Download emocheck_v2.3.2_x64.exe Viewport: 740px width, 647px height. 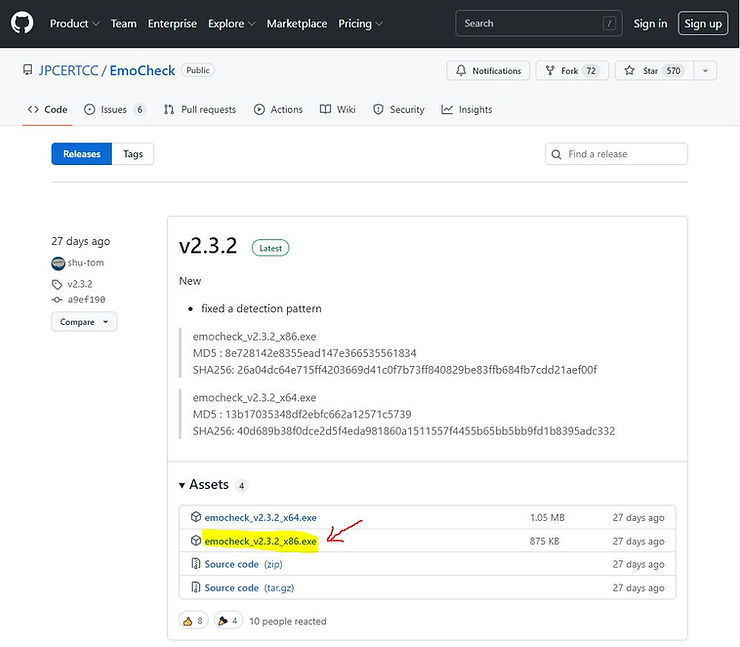[x=261, y=518]
